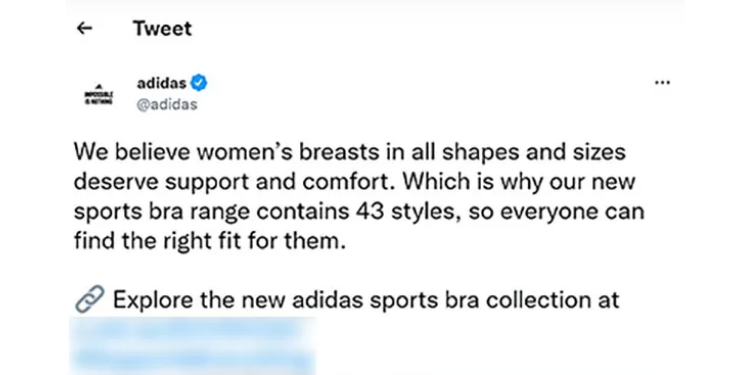Click 'Explore the new adidas sports bra collection at'

pyautogui.click(x=366, y=300)
